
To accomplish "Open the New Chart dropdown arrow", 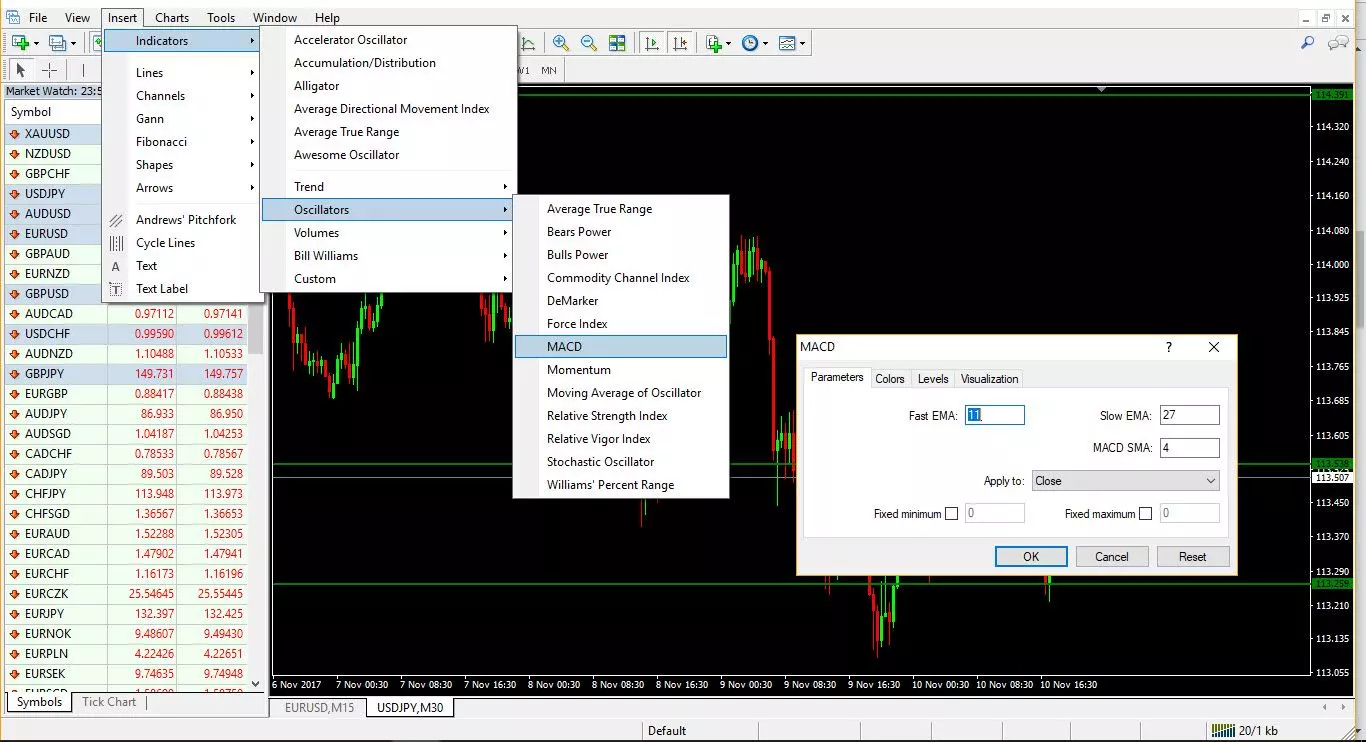I will pyautogui.click(x=36, y=43).
